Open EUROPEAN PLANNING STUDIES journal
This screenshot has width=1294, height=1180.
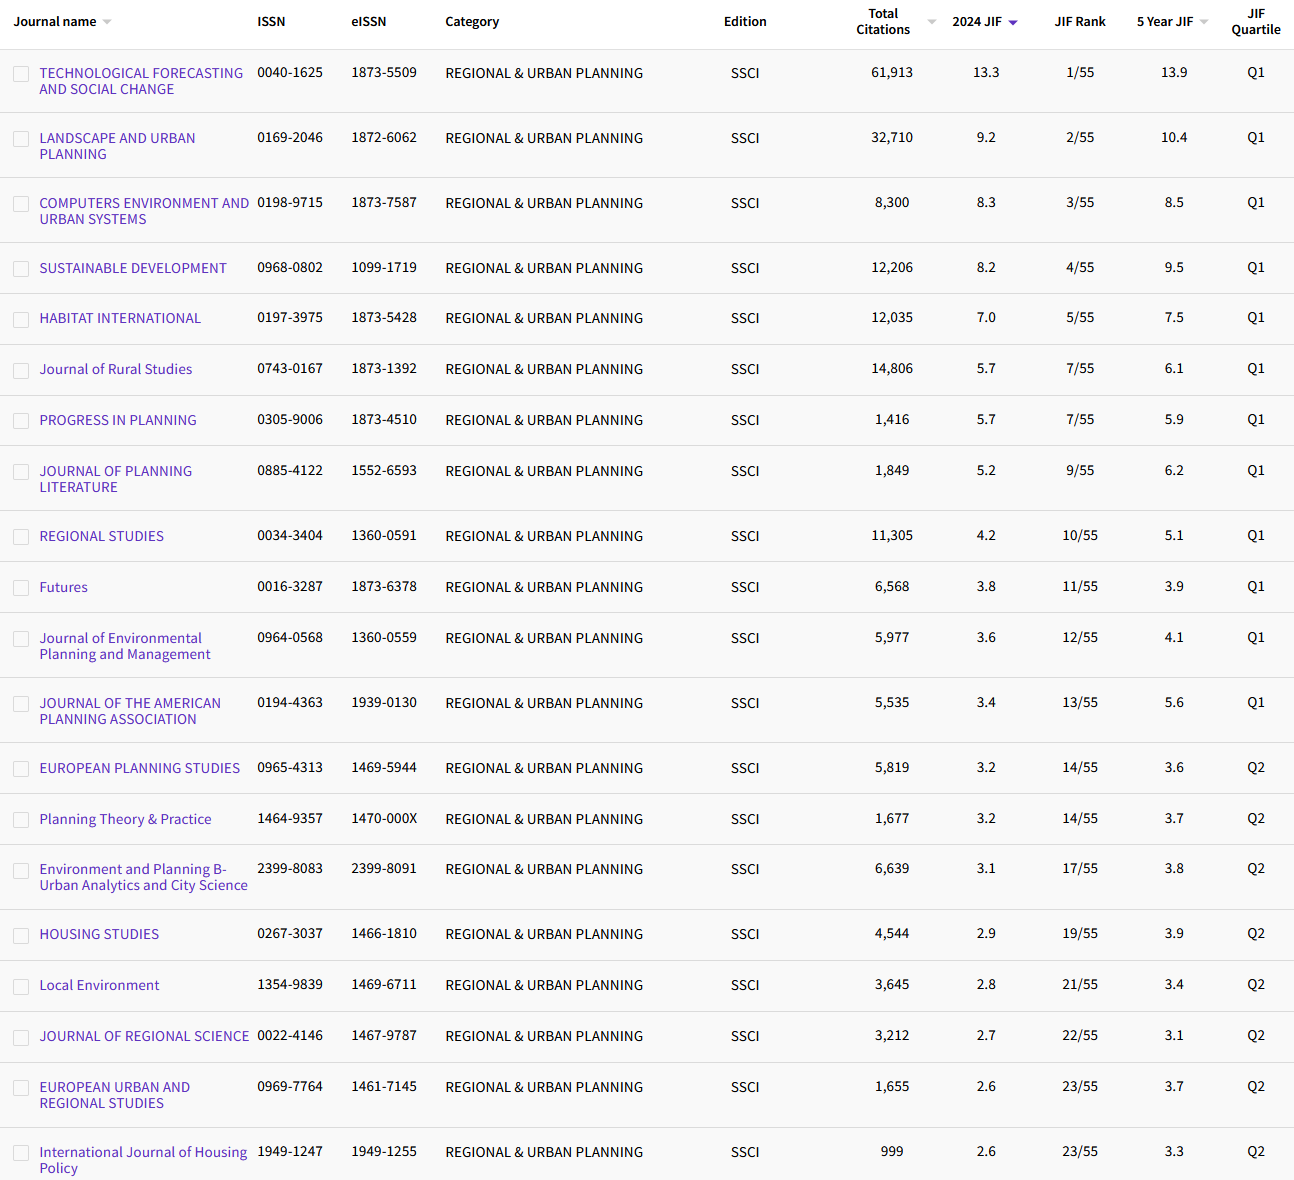click(139, 768)
